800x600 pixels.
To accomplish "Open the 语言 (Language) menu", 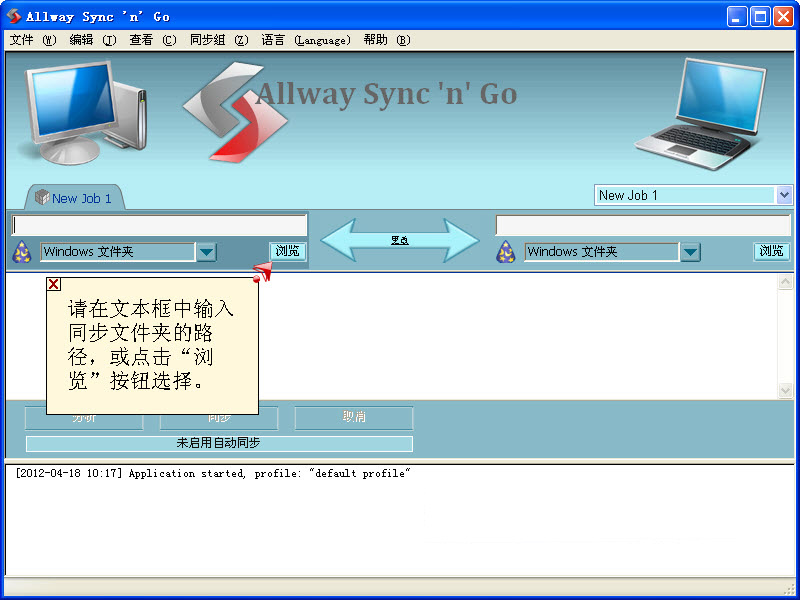I will coord(305,40).
